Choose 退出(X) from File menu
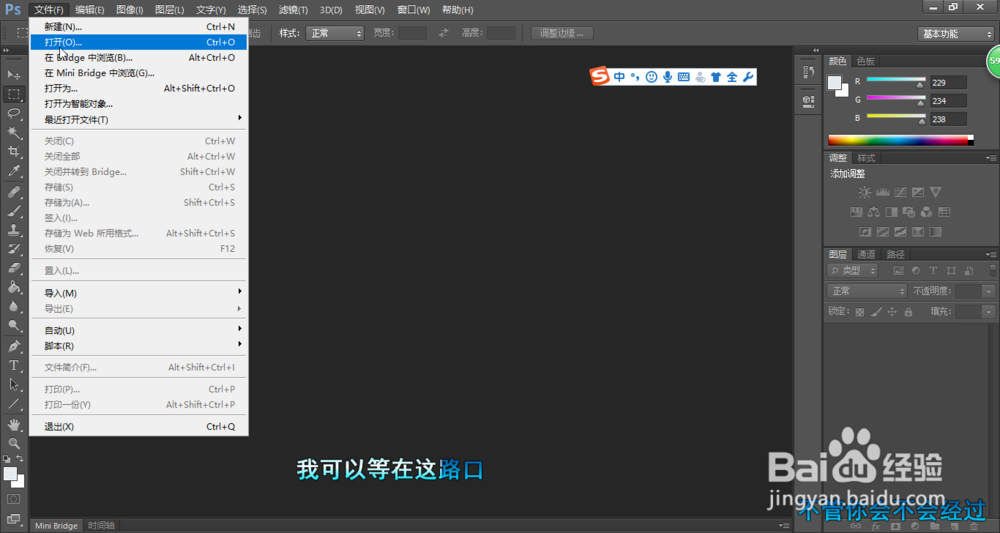Screen dimensions: 1000x533 click(138, 427)
